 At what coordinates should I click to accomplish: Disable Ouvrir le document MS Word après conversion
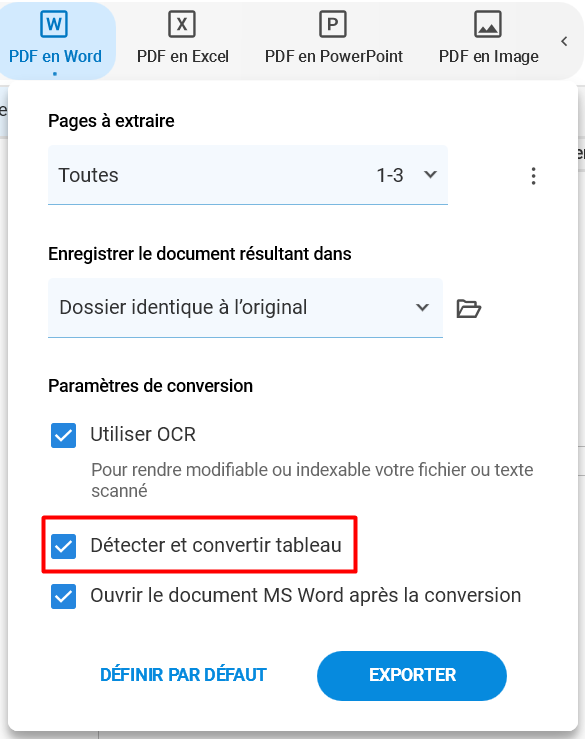click(x=64, y=596)
